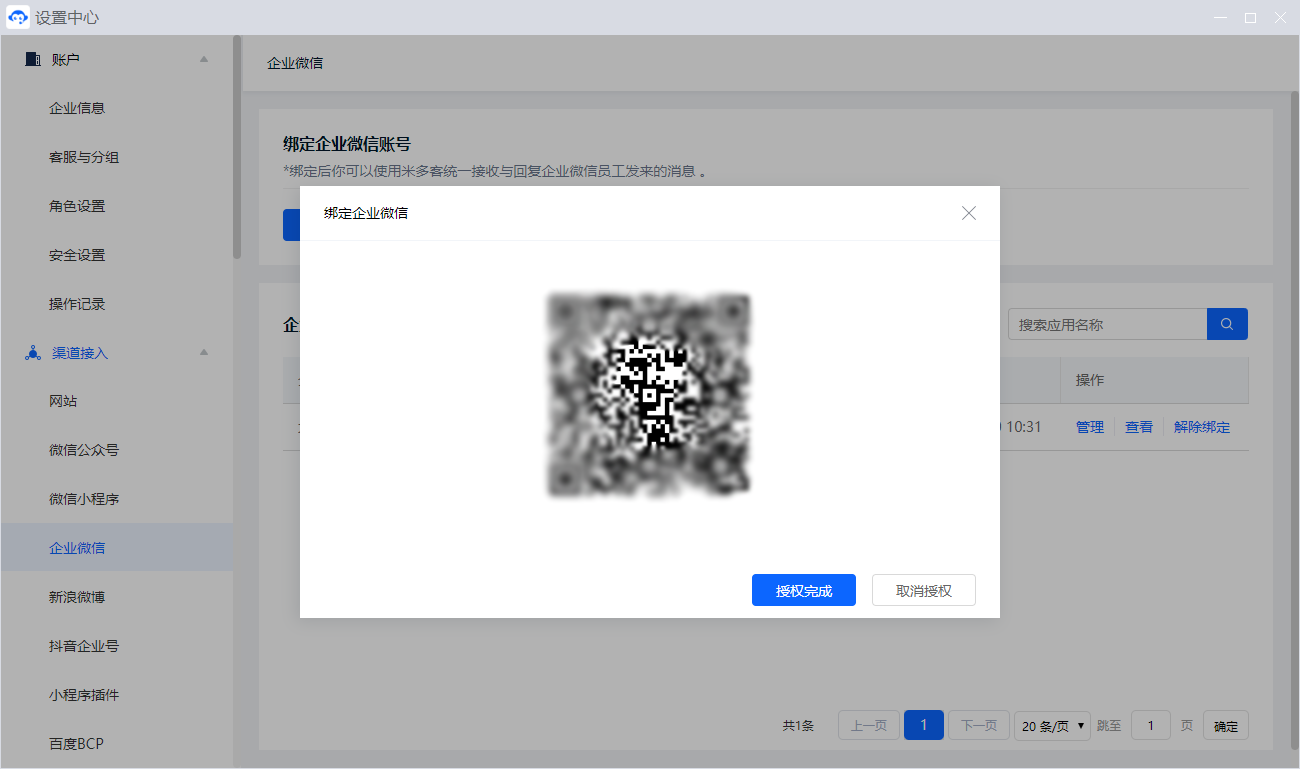The width and height of the screenshot is (1300, 769).
Task: Click the 确定 pagination button
Action: click(1225, 726)
